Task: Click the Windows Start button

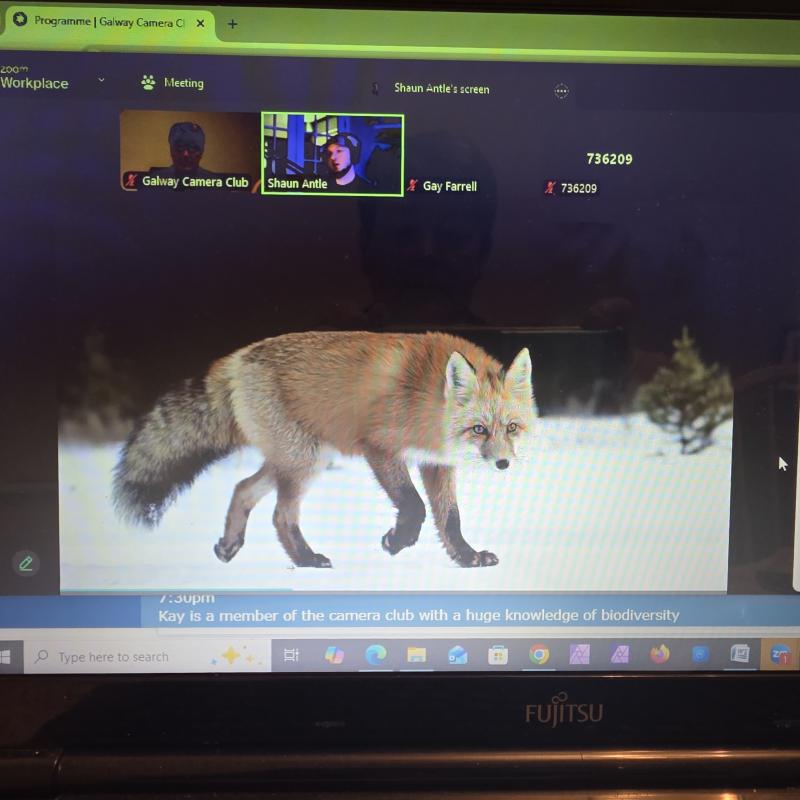Action: [x=5, y=657]
